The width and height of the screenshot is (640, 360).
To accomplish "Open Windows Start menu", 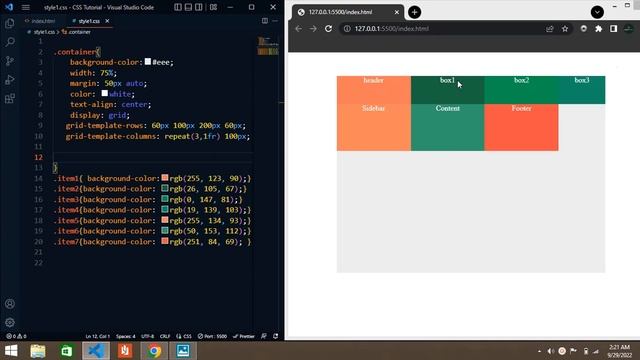I will coord(11,351).
